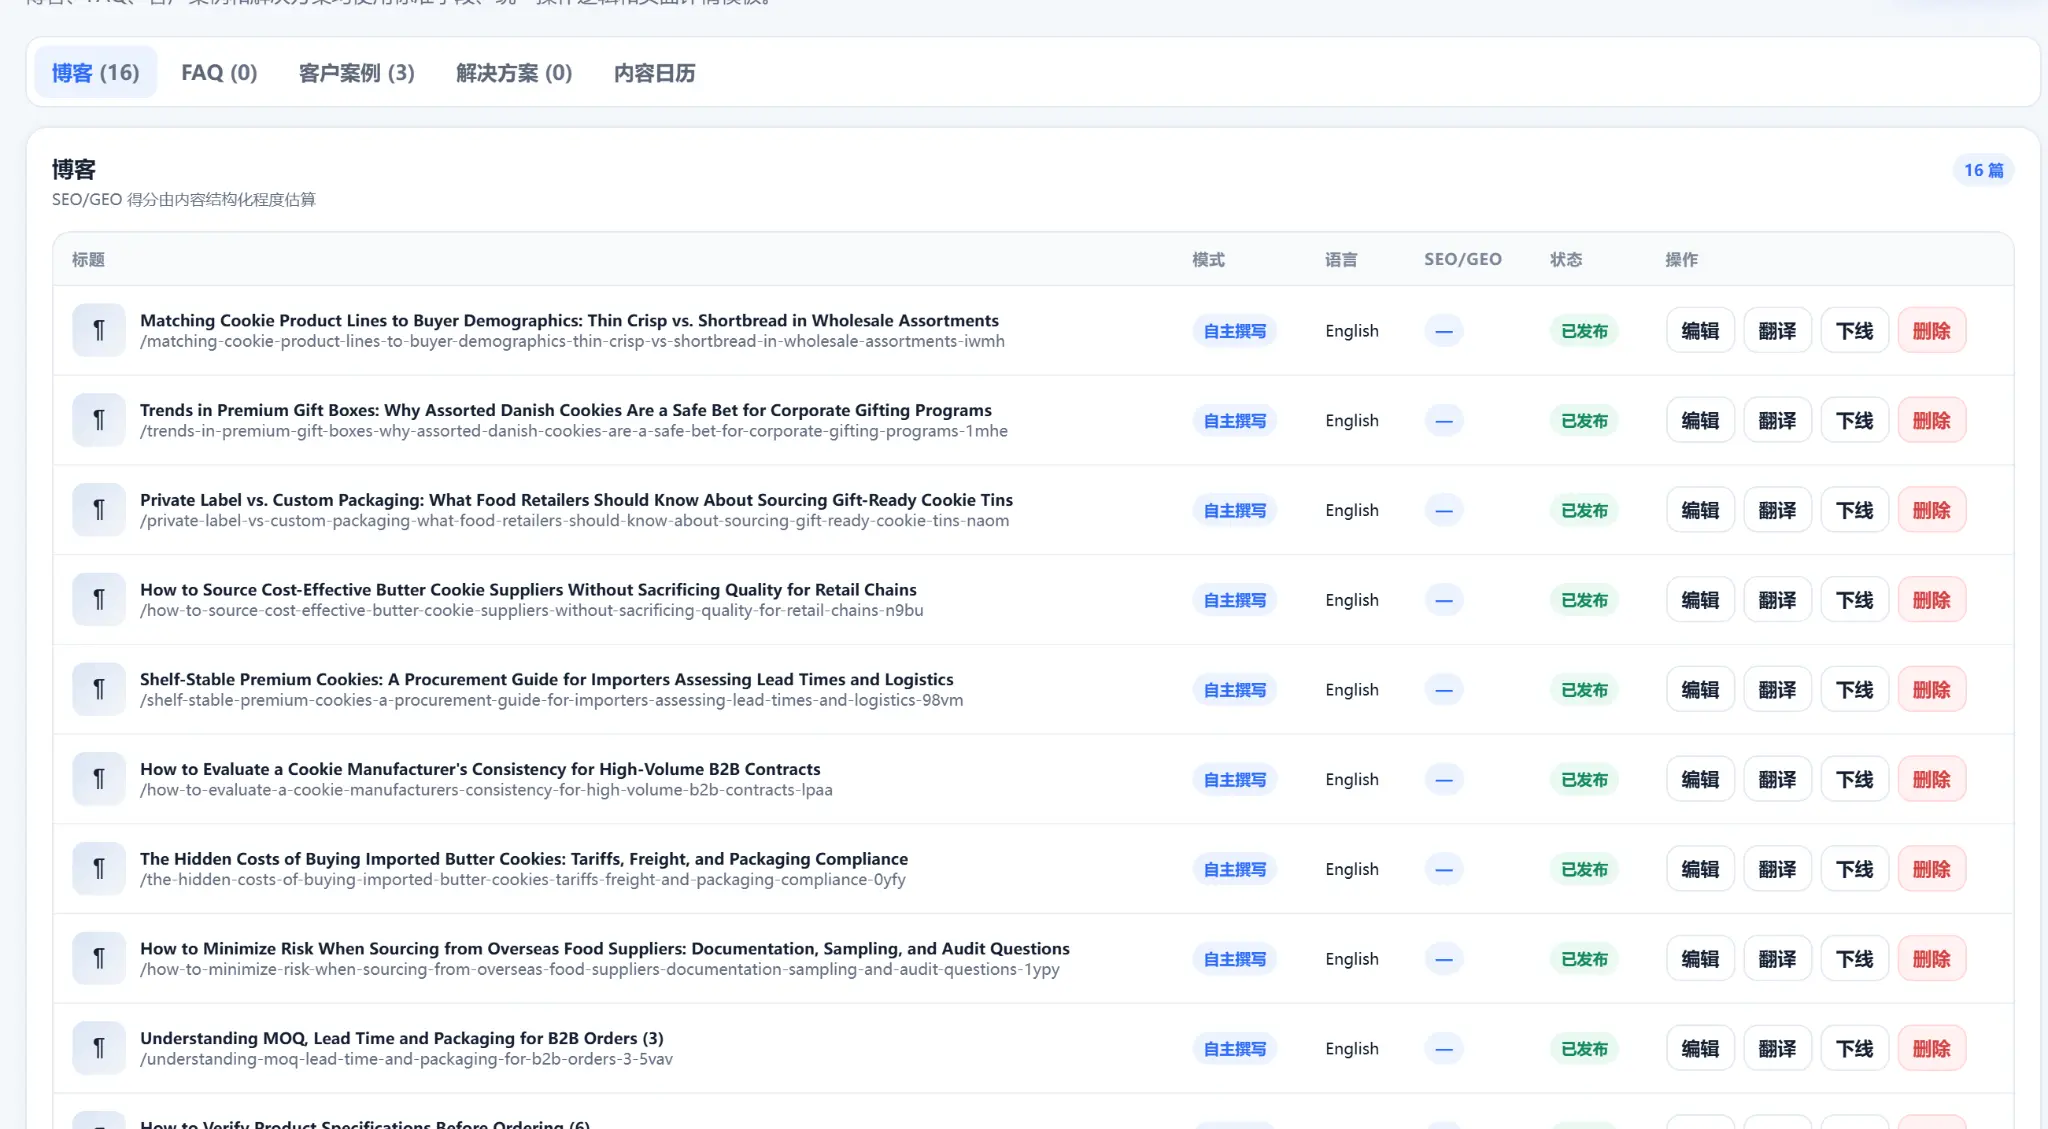Click the slug /understanding-moq-lead-time-and-packaging-for-b2b-orders-3-5vav
Viewport: 2048px width, 1129px height.
406,1059
